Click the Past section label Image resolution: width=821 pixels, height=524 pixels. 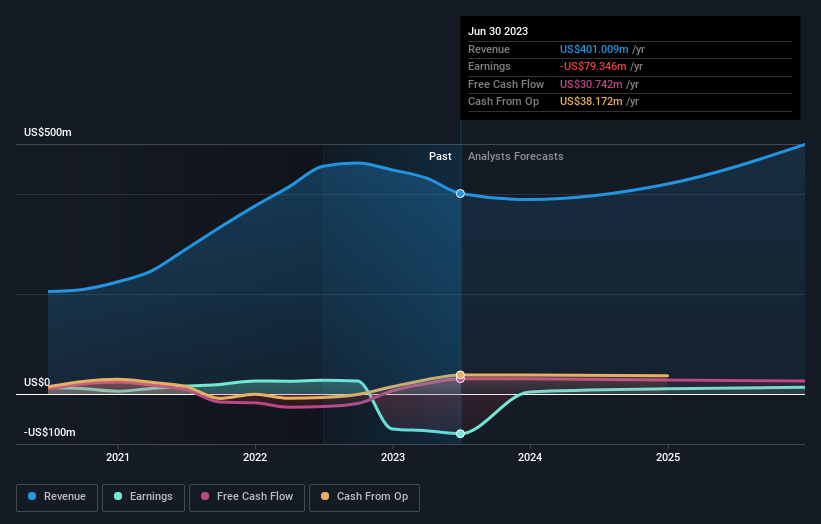(x=440, y=156)
